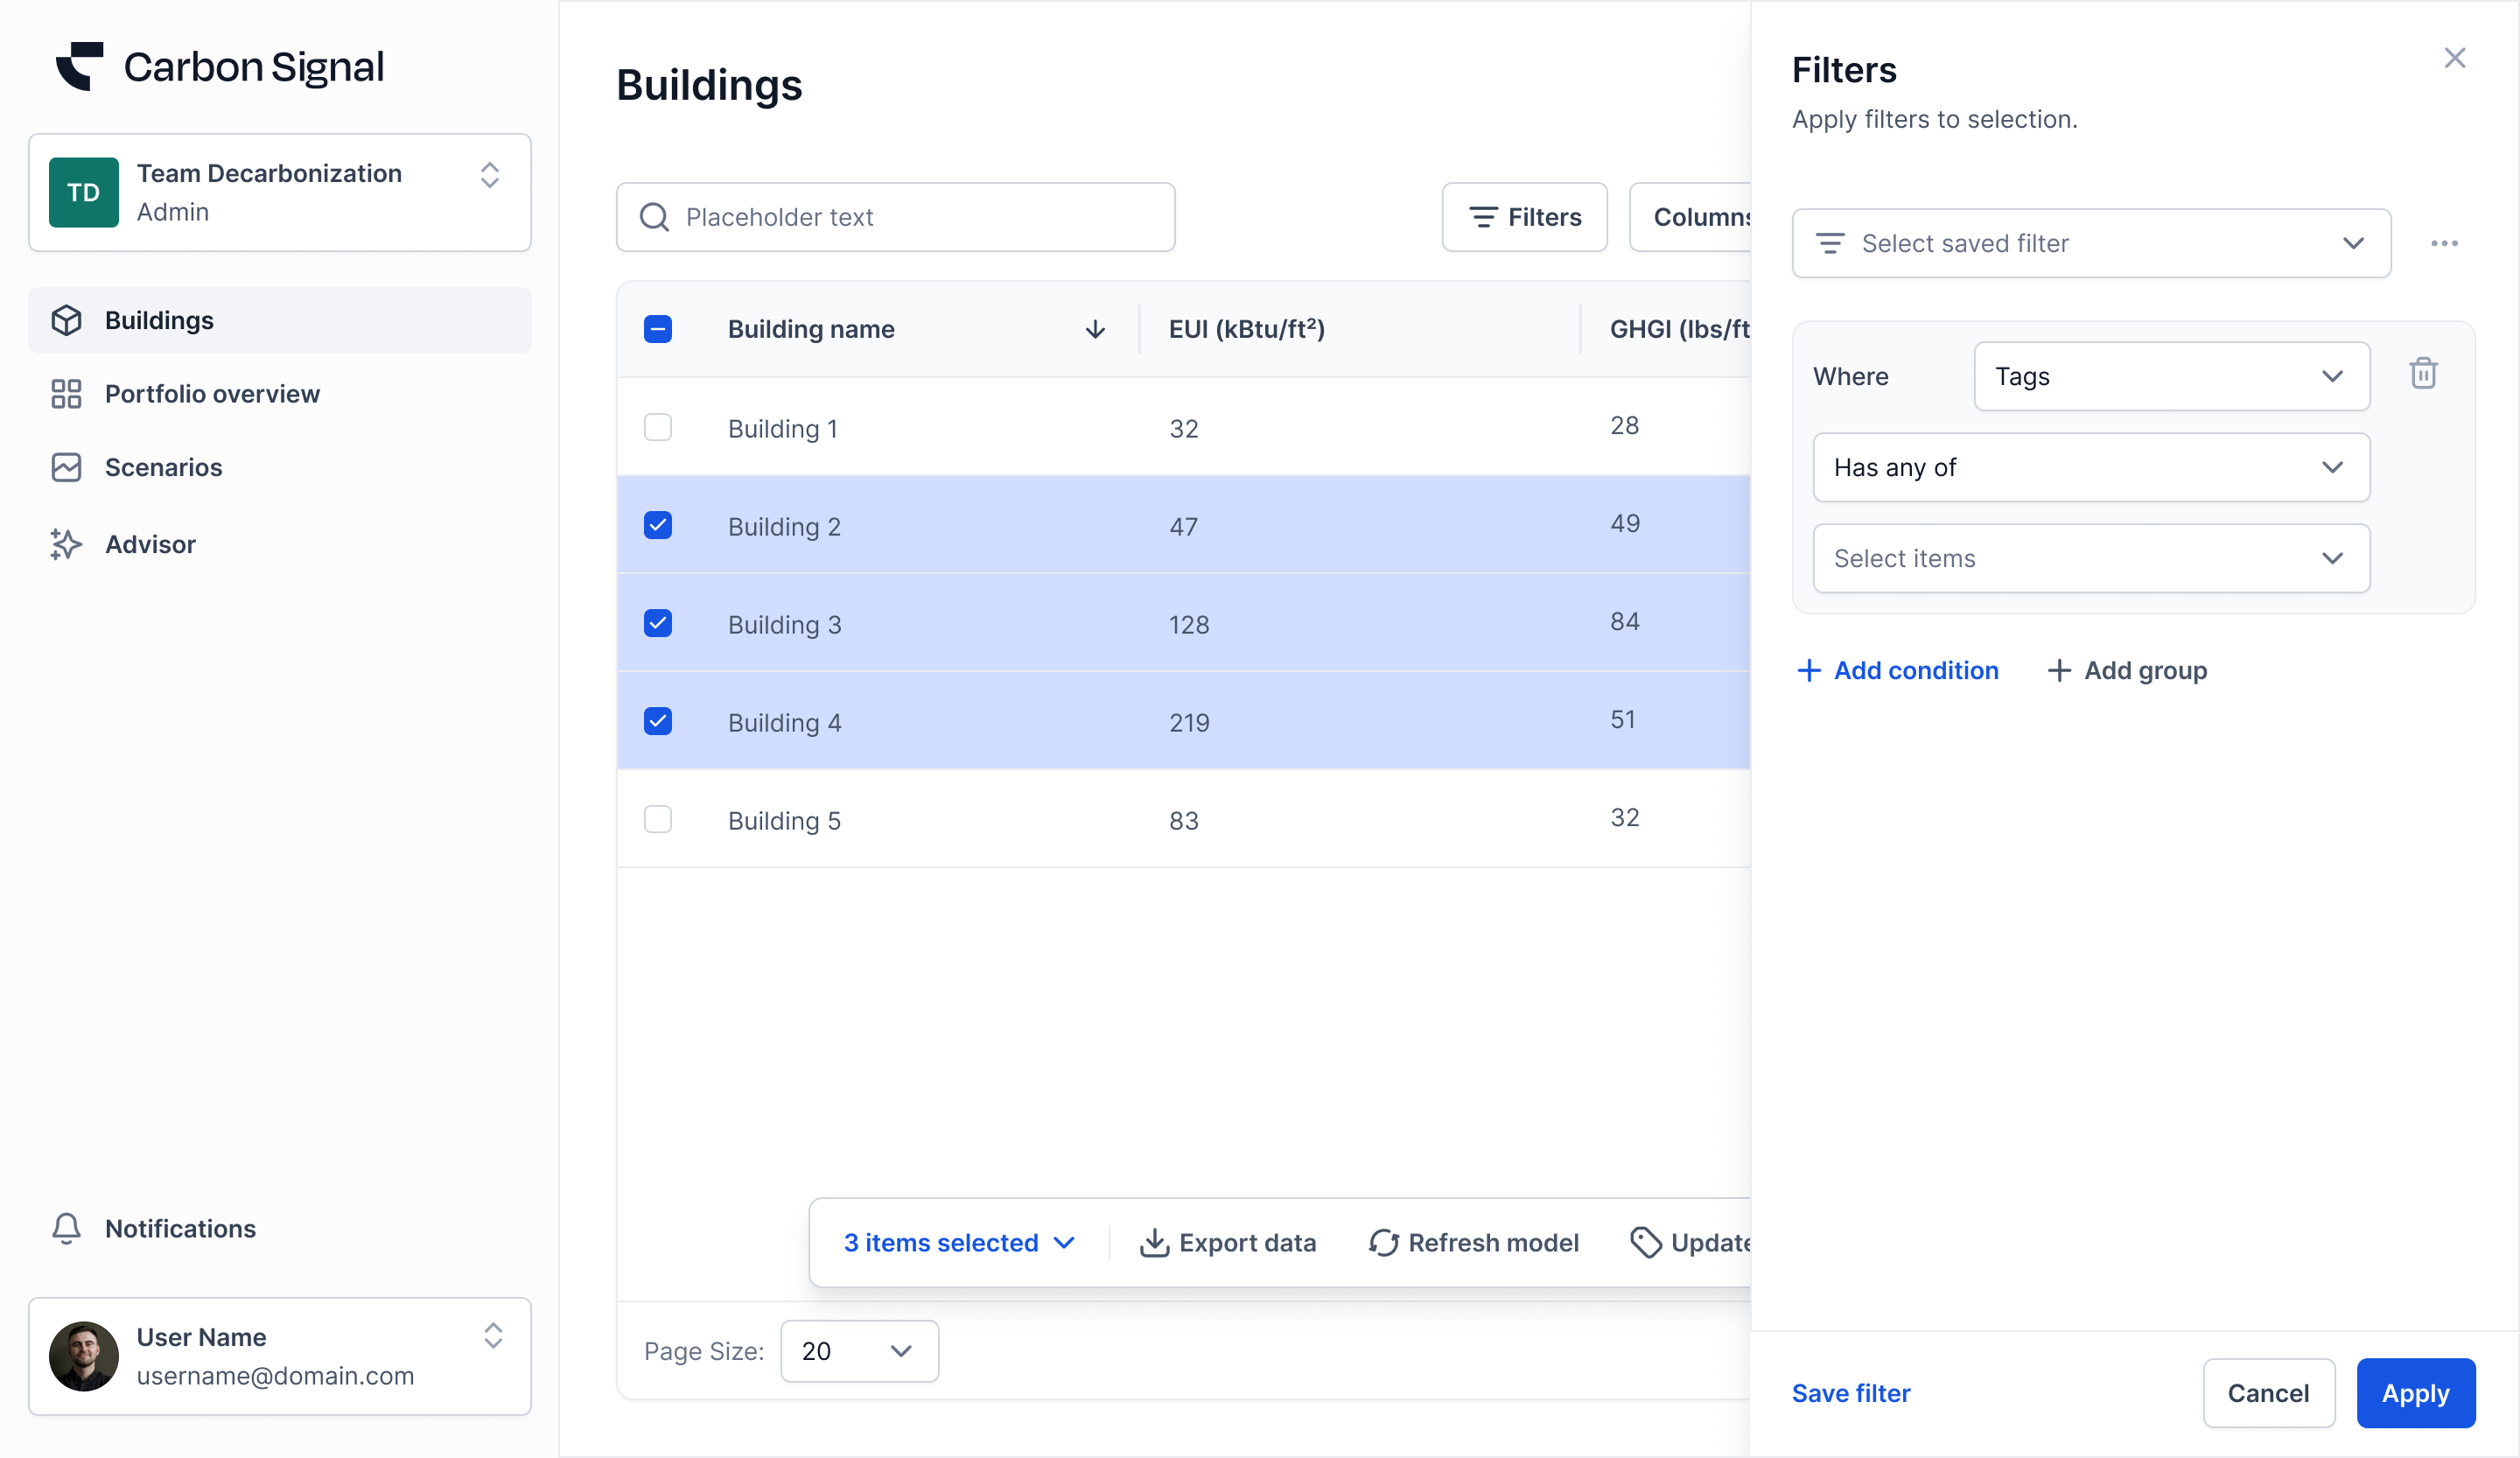Open the Page Size dropdown
2520x1458 pixels.
tap(858, 1351)
